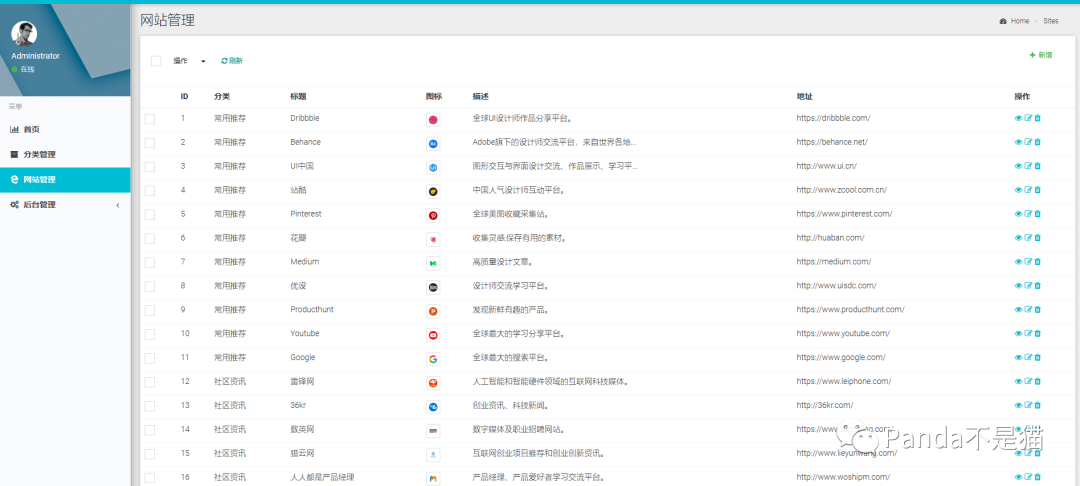Click the 描述 column header
Viewport: 1080px width, 486px height.
click(480, 96)
